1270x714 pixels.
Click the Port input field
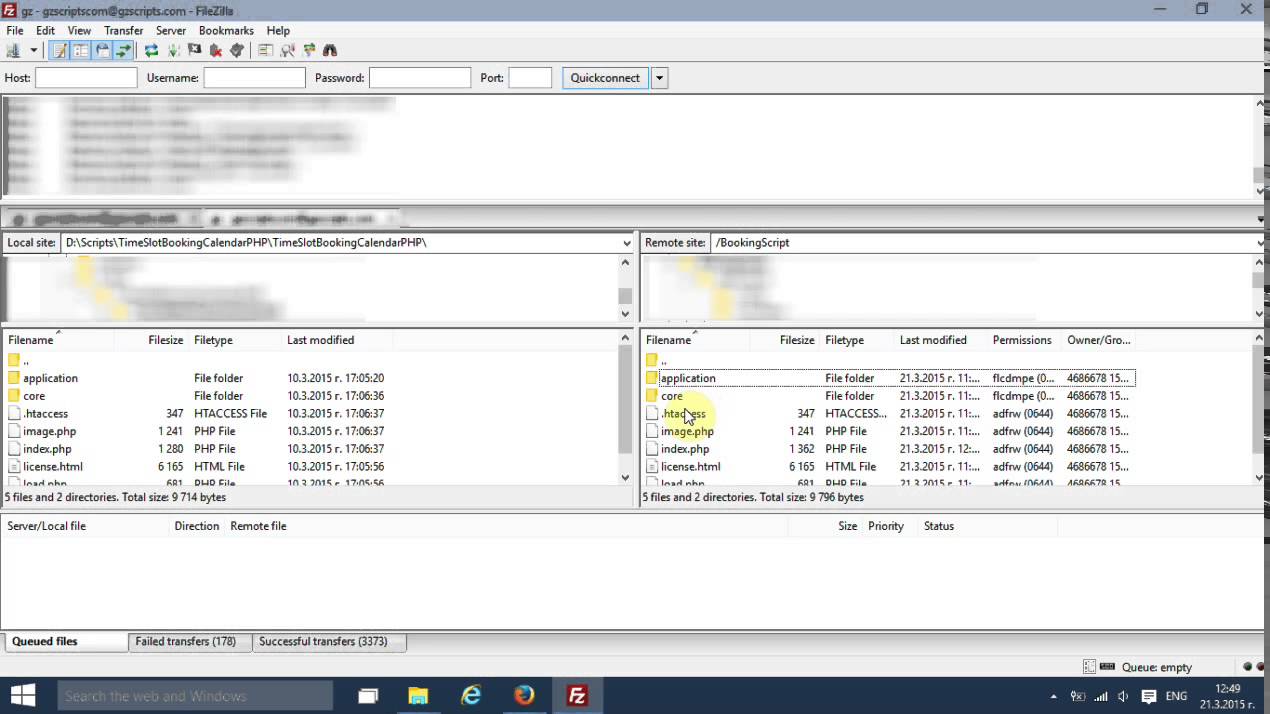click(530, 78)
